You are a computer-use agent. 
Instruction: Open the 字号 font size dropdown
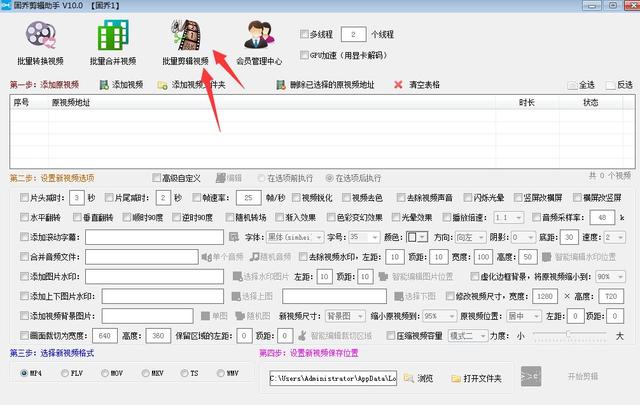coord(364,237)
